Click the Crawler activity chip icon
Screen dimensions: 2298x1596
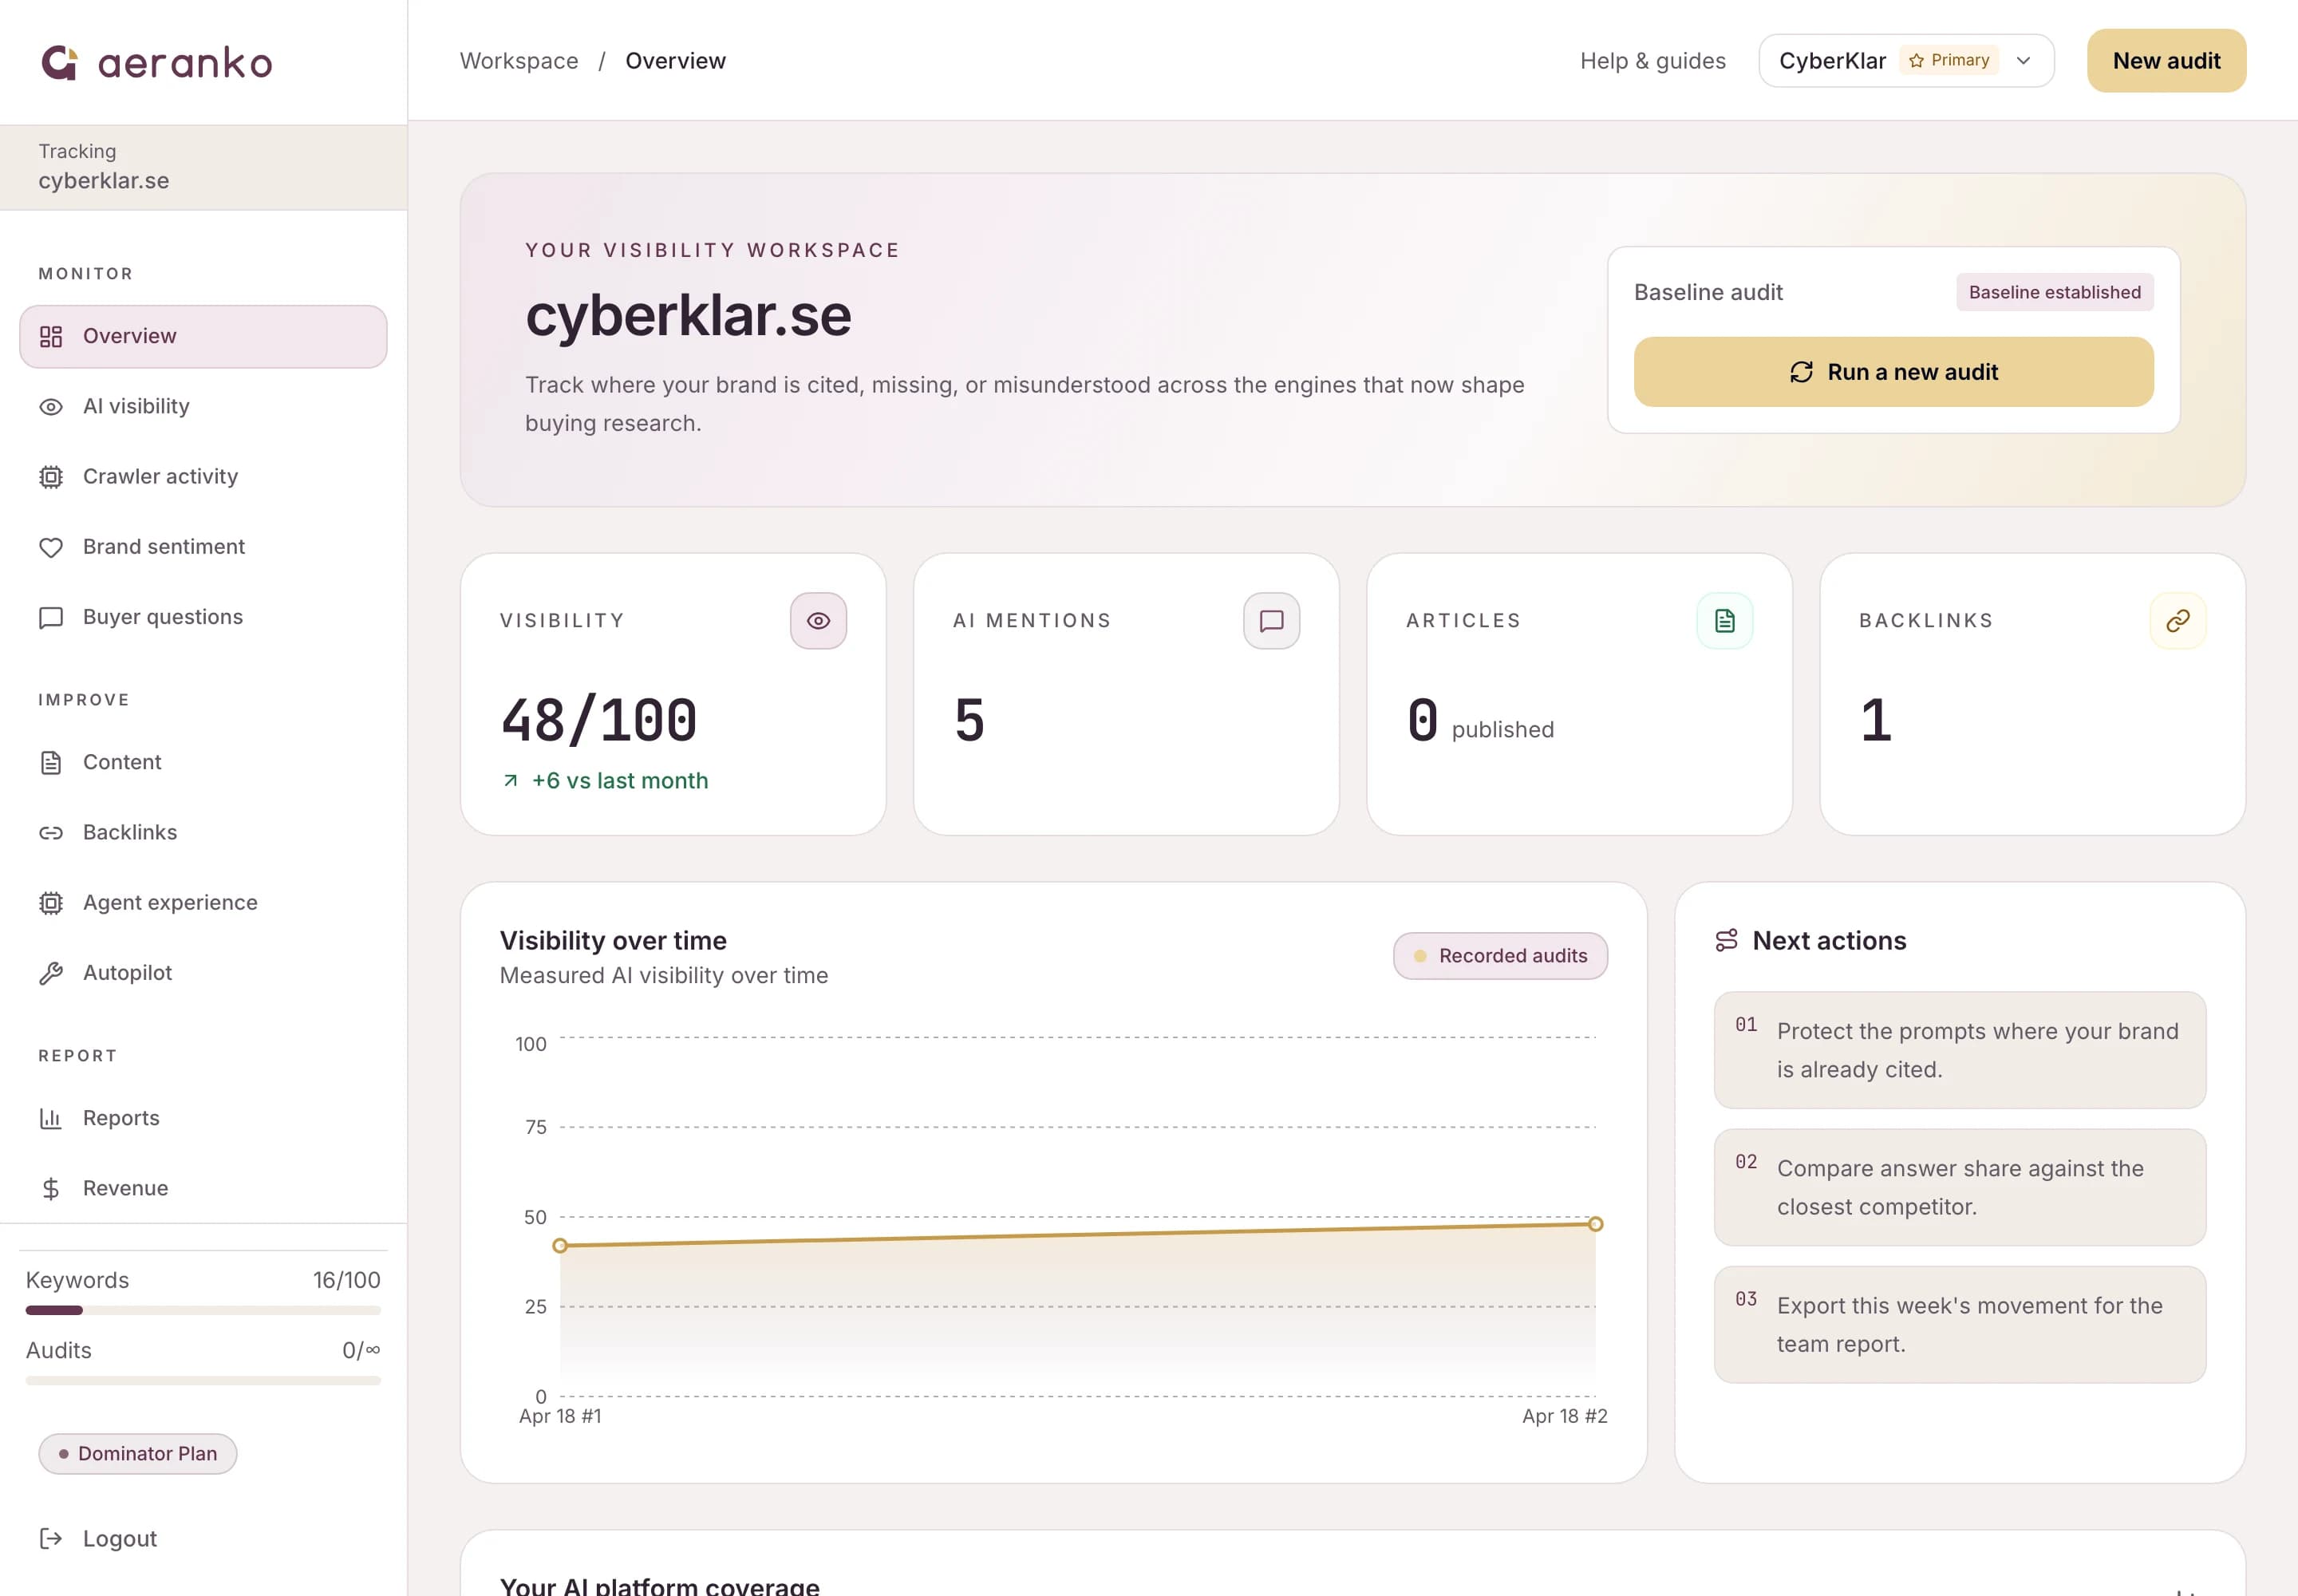(x=51, y=477)
